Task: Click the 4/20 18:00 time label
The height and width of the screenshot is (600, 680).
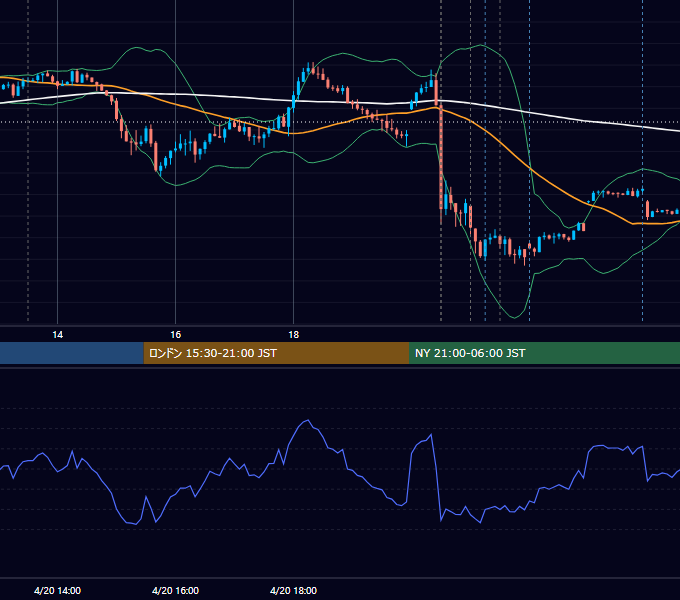Action: [x=294, y=590]
